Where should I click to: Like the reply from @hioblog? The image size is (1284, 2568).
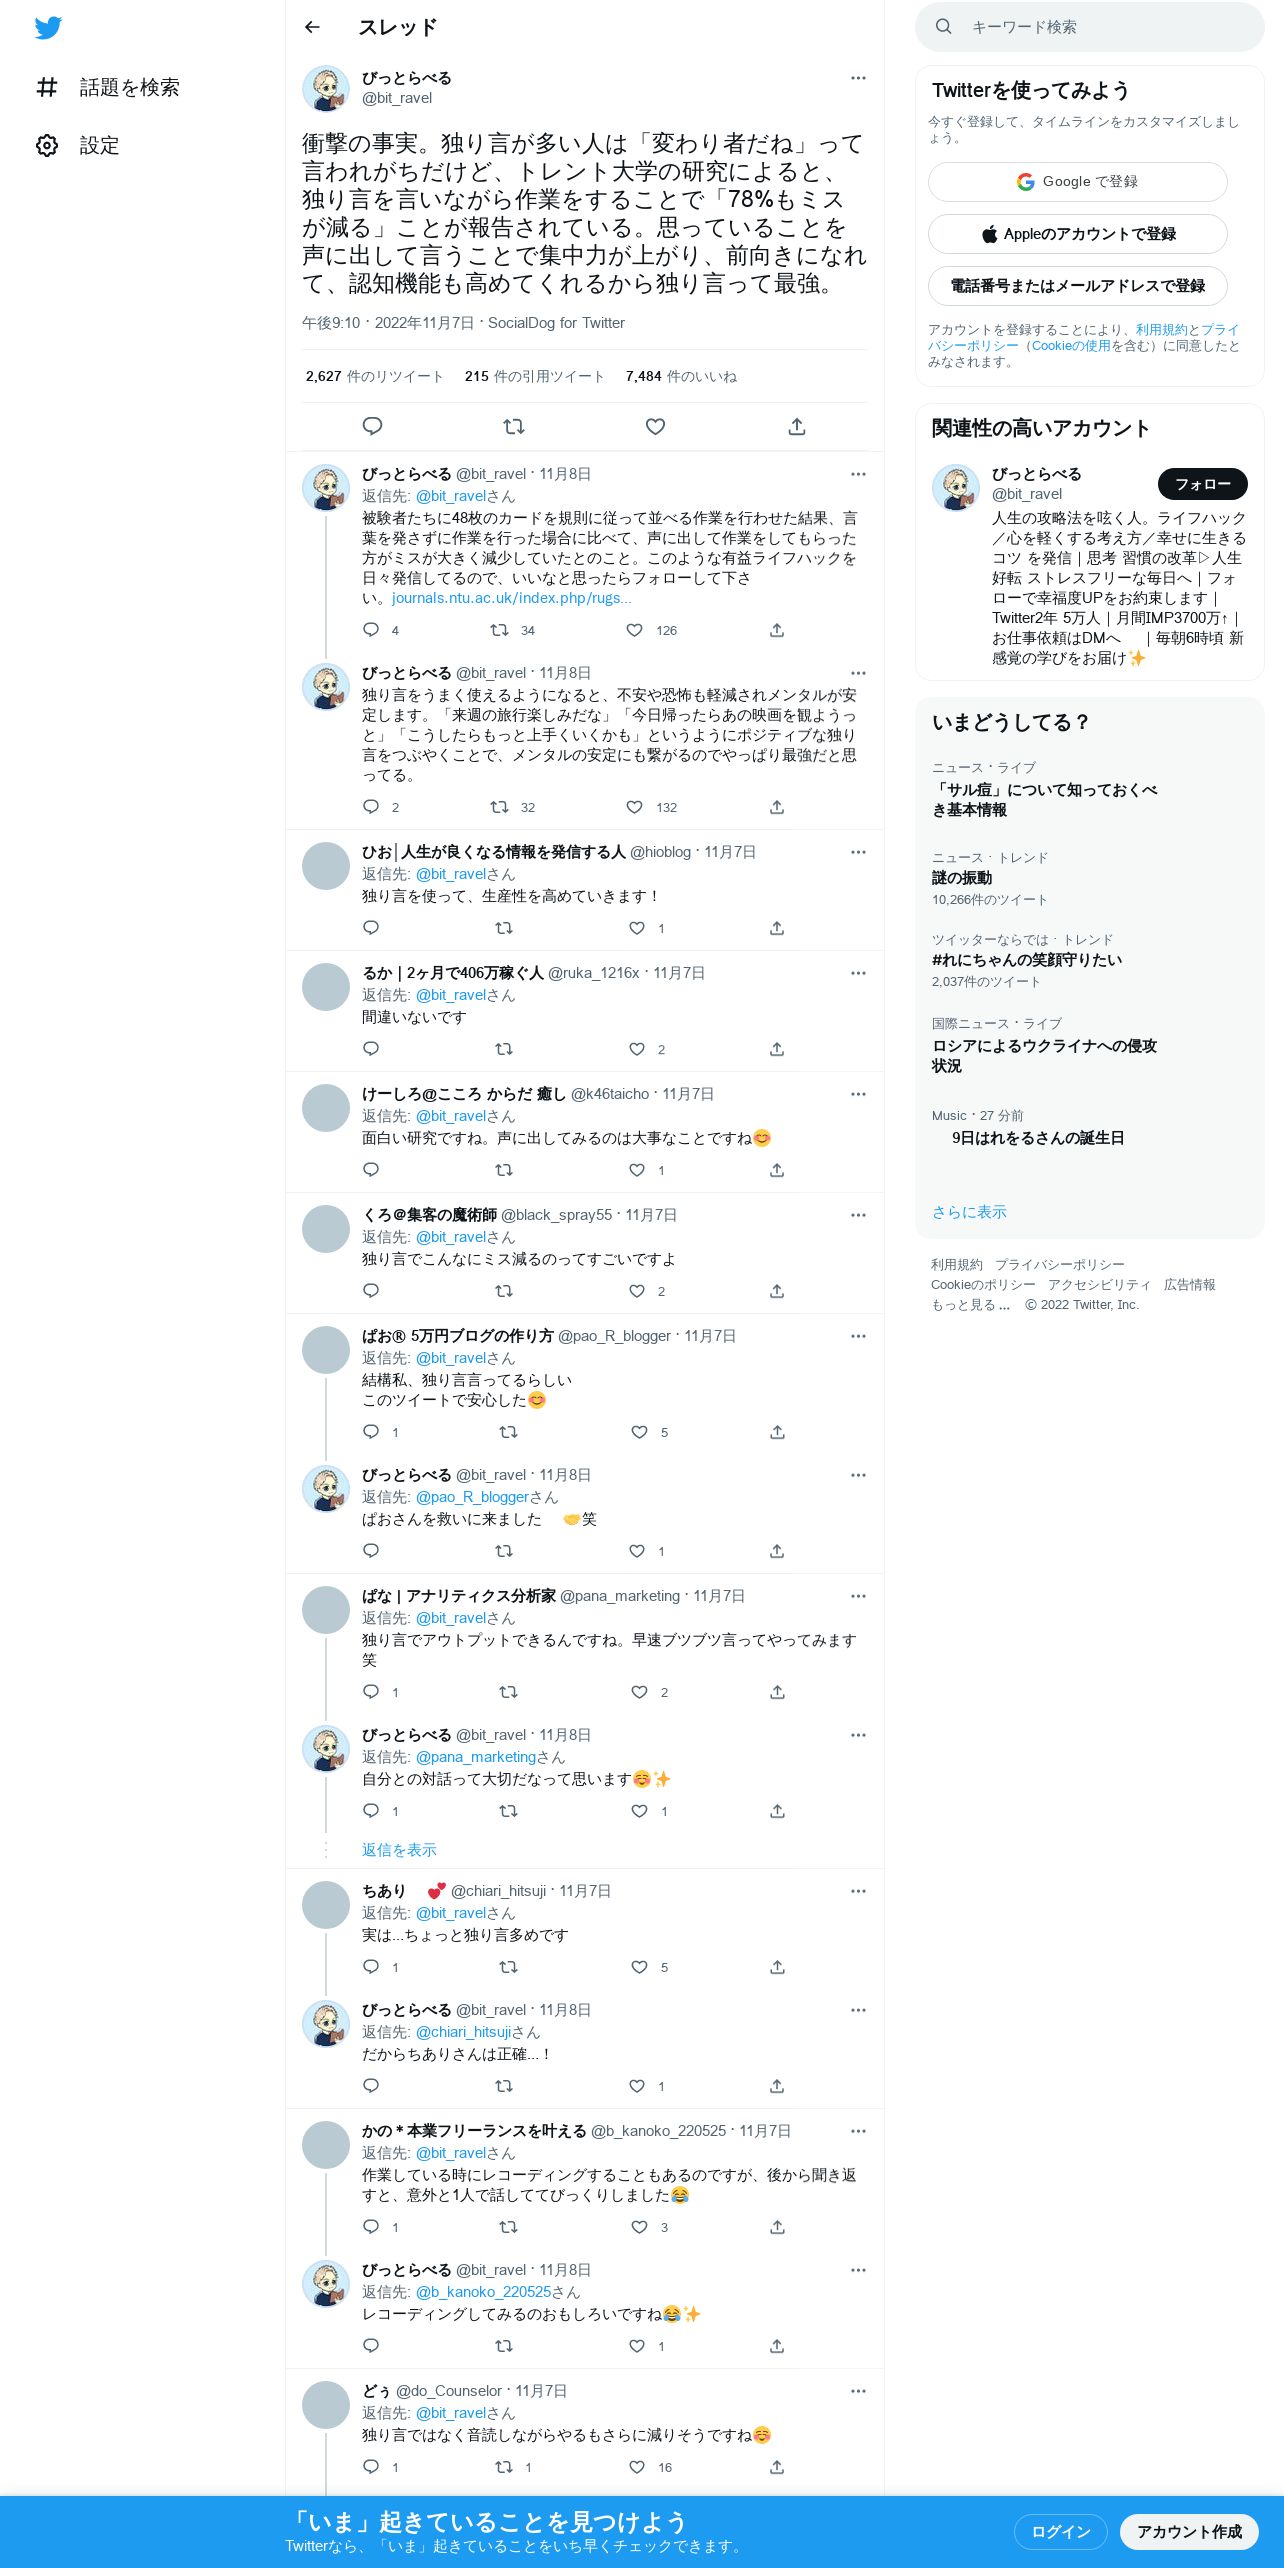pos(637,928)
